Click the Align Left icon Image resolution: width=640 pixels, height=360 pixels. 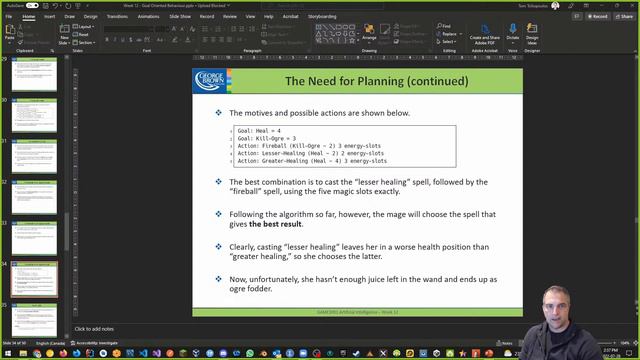click(x=205, y=40)
